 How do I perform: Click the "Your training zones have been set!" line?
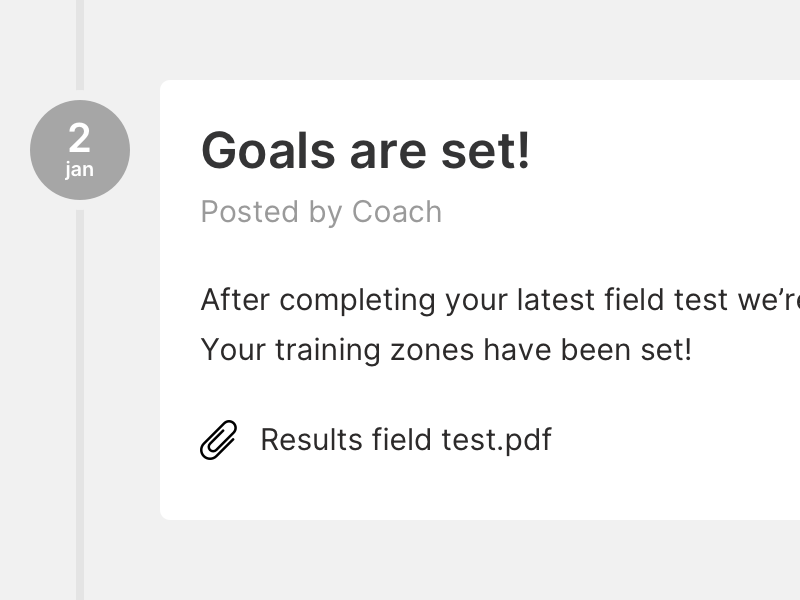[446, 350]
